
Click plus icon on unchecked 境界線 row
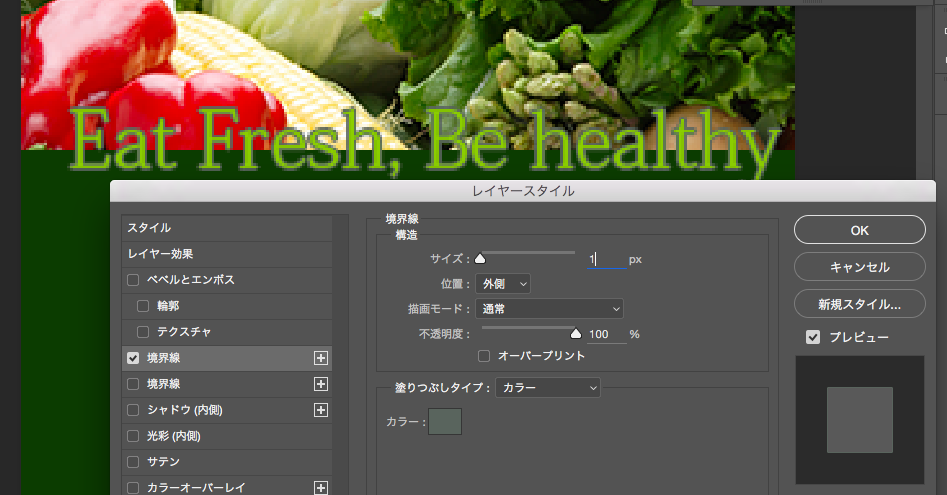321,384
